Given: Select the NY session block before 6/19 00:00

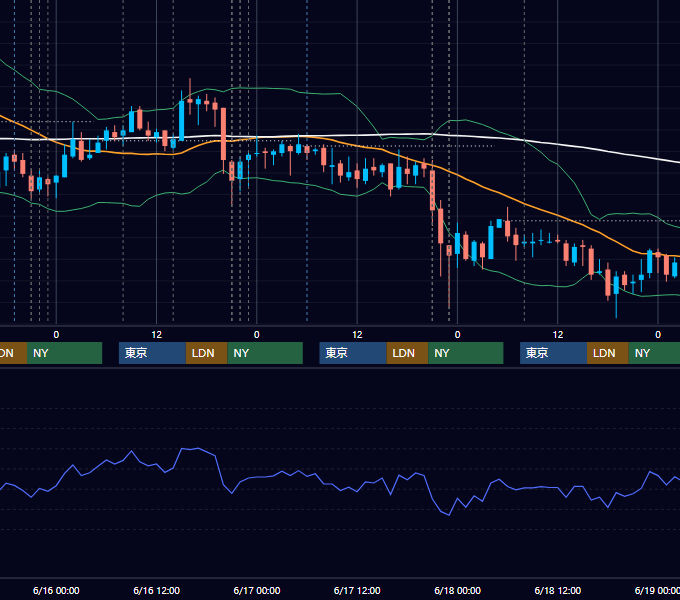Looking at the screenshot, I should pos(654,353).
